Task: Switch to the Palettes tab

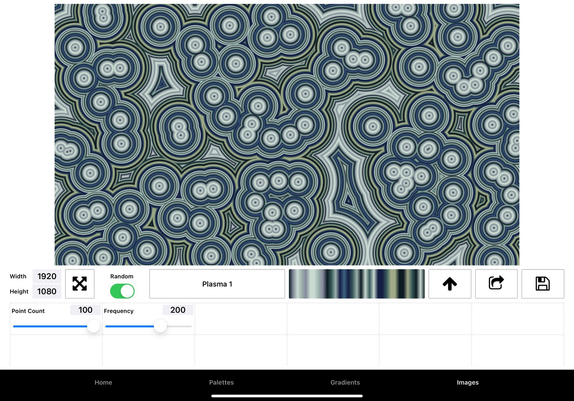Action: click(221, 382)
